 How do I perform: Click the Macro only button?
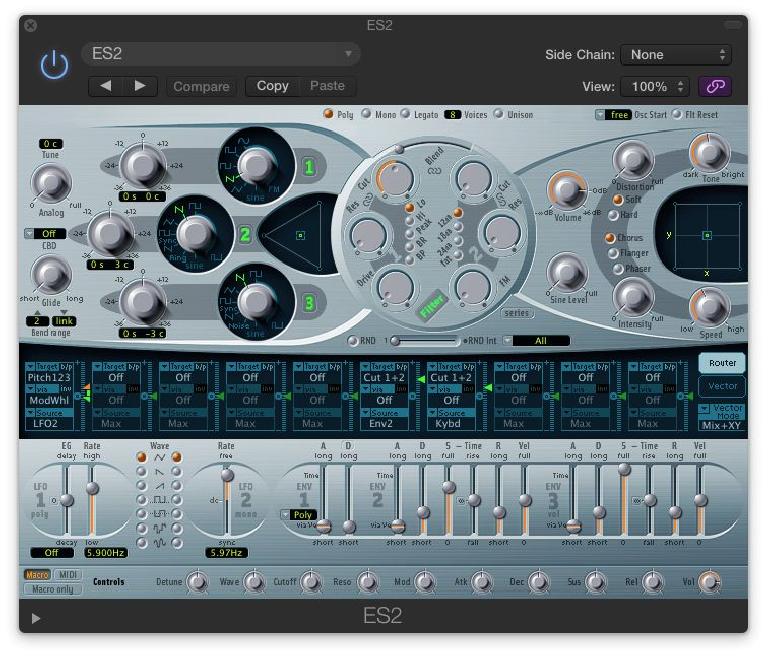point(52,589)
